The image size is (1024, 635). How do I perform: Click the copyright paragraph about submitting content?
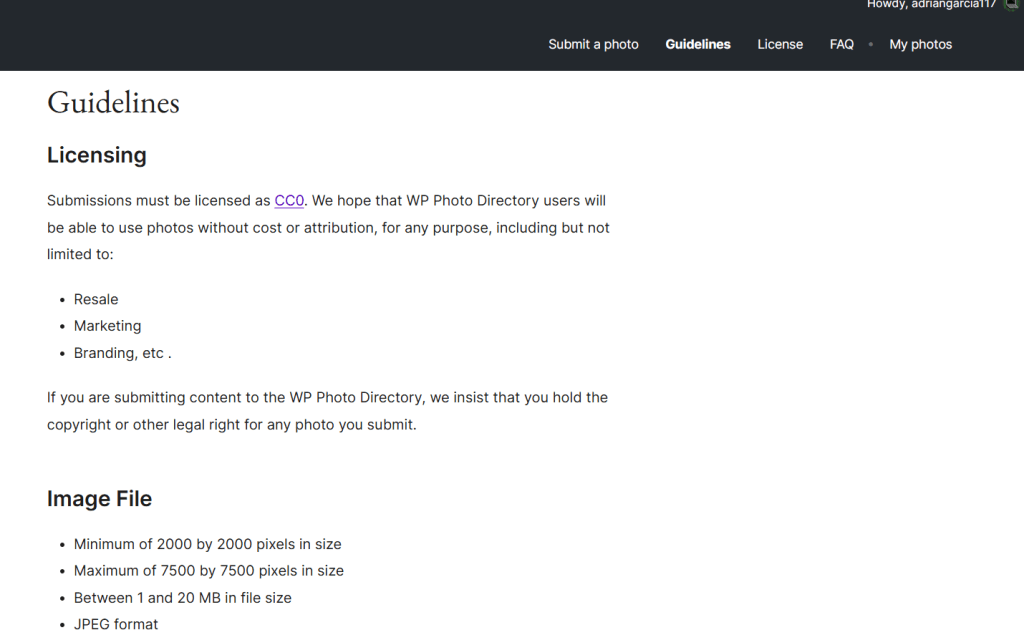[x=327, y=411]
